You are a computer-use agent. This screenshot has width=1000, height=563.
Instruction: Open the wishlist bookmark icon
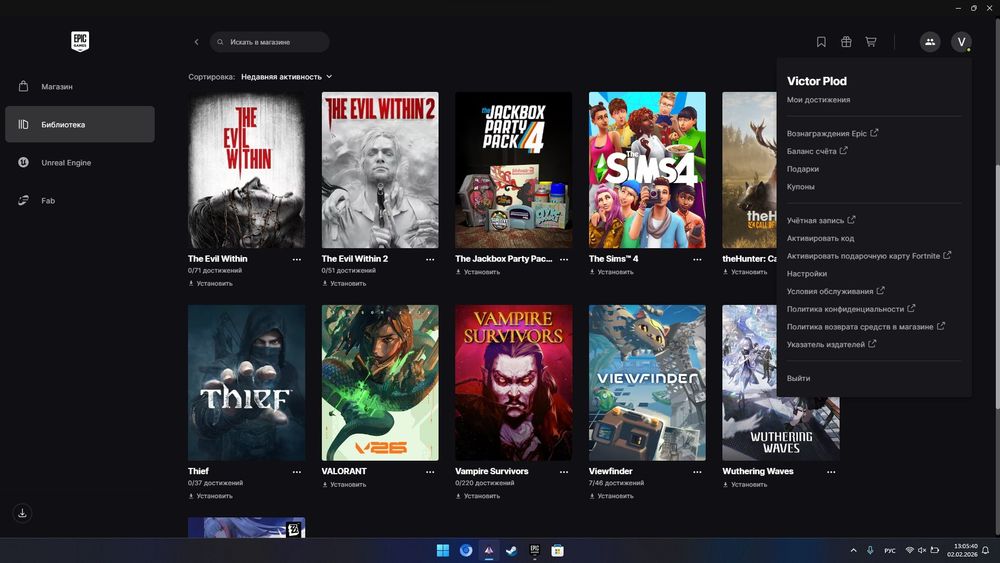821,42
